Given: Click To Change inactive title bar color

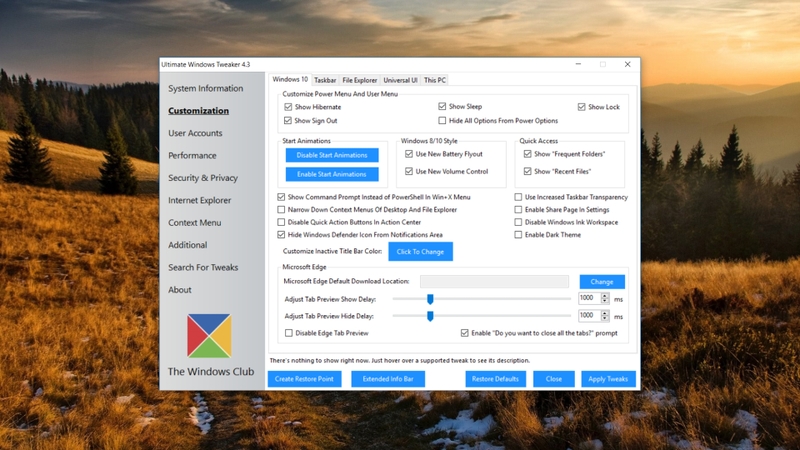Looking at the screenshot, I should coord(420,252).
